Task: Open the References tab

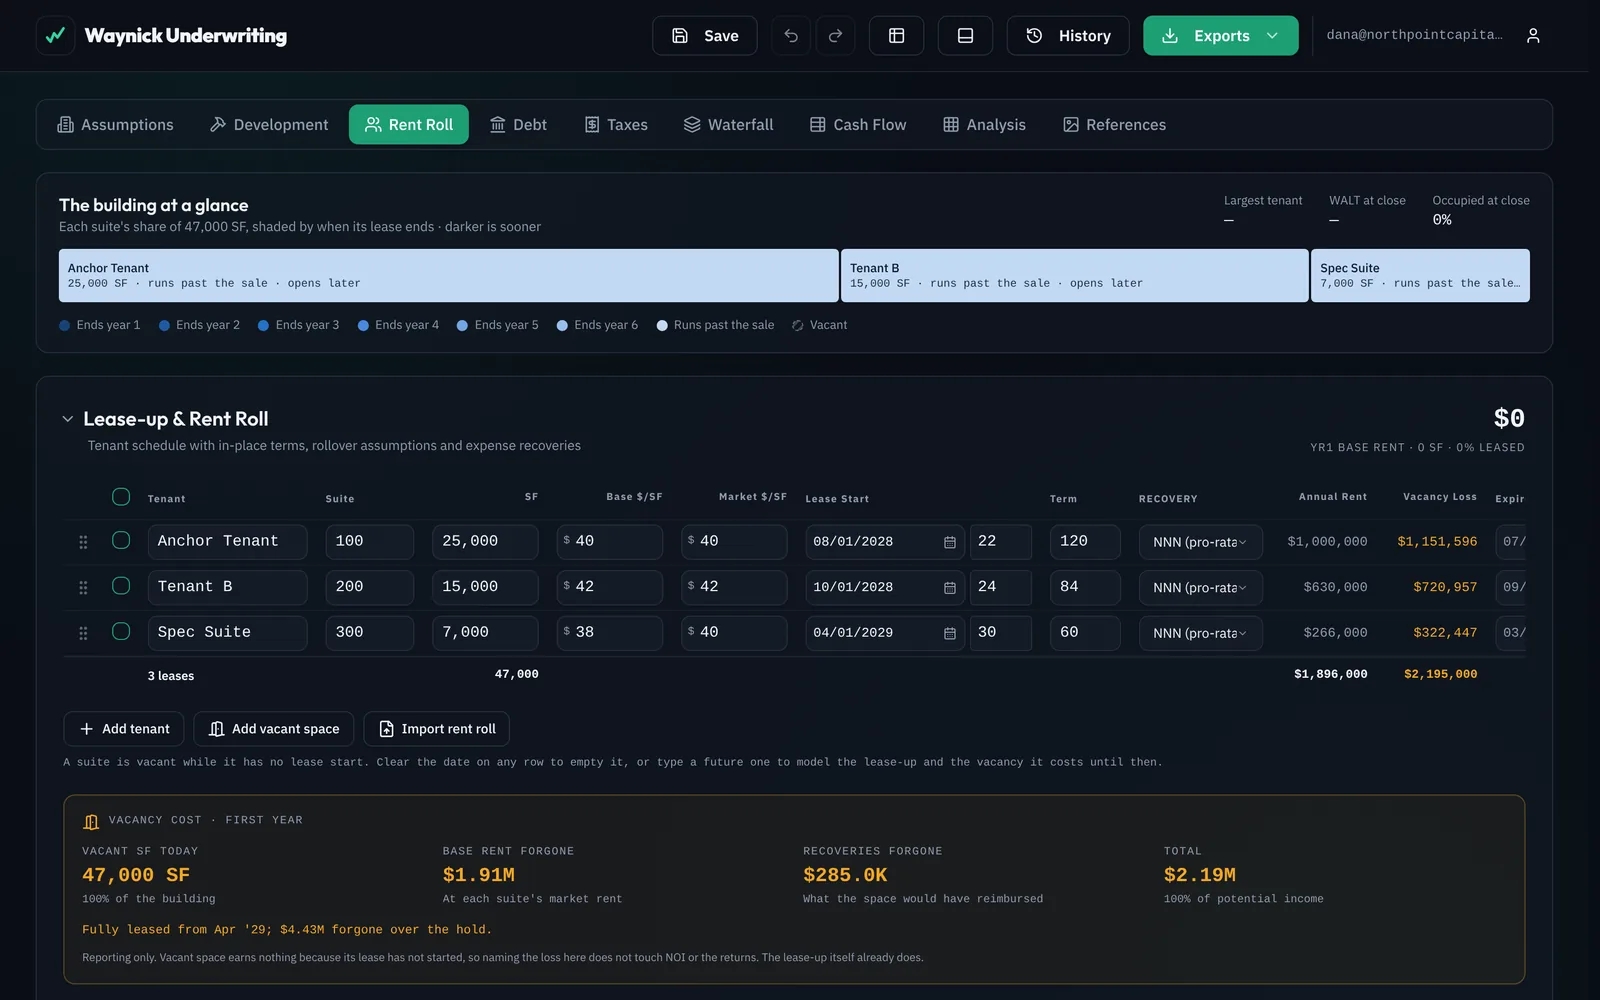Action: click(x=1114, y=125)
